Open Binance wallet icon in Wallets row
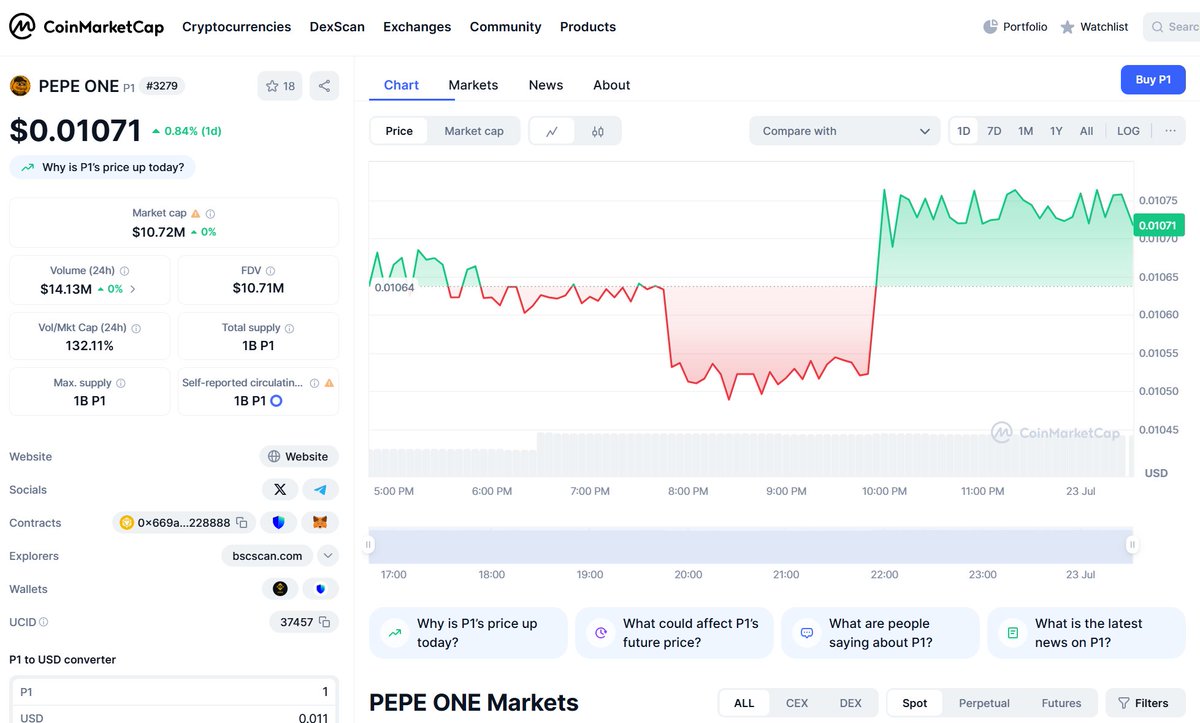 click(x=280, y=589)
